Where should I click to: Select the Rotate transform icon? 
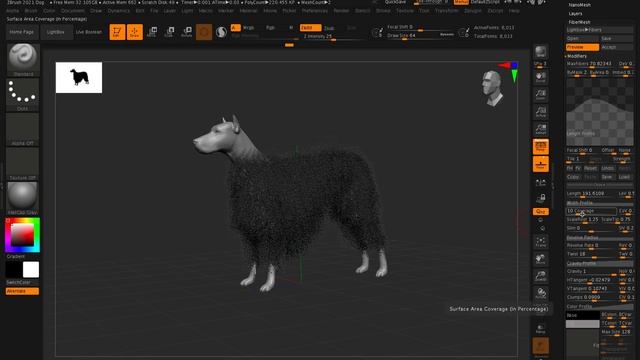[187, 32]
